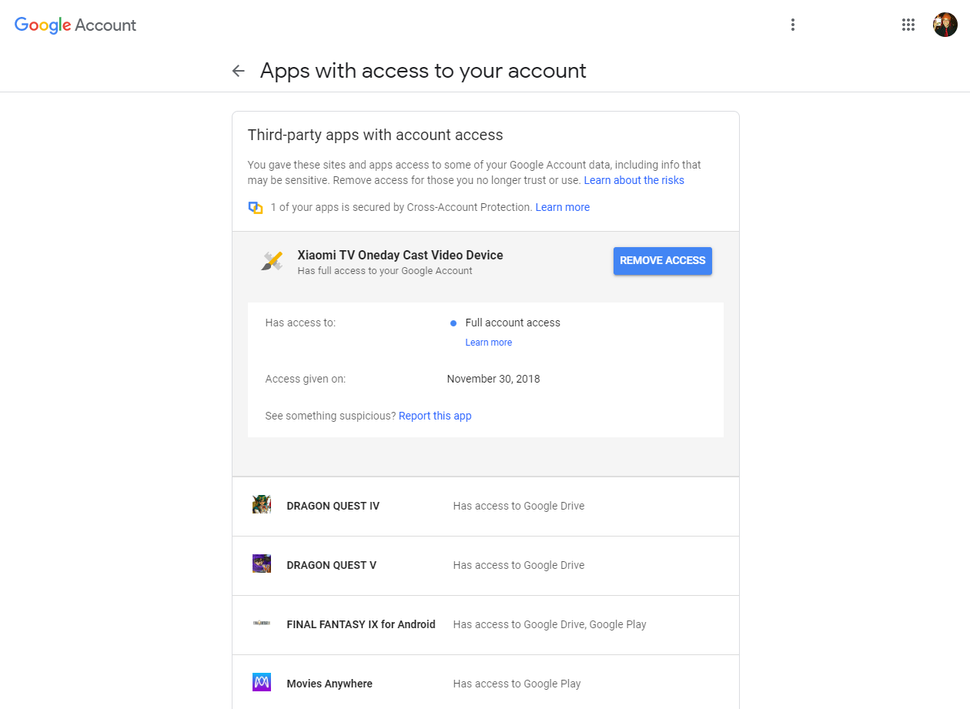Viewport: 970px width, 709px height.
Task: Click the Xiaomi TV Oneday Cast app icon
Action: pos(272,260)
